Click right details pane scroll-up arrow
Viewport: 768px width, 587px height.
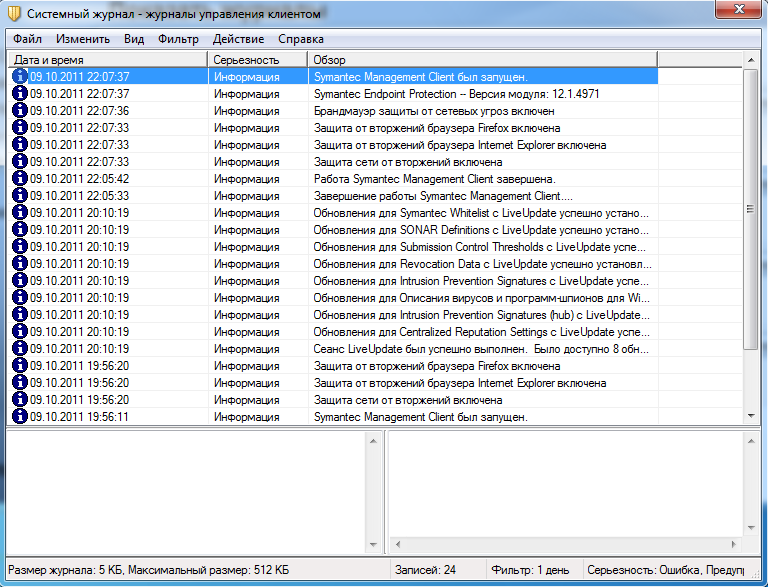751,441
